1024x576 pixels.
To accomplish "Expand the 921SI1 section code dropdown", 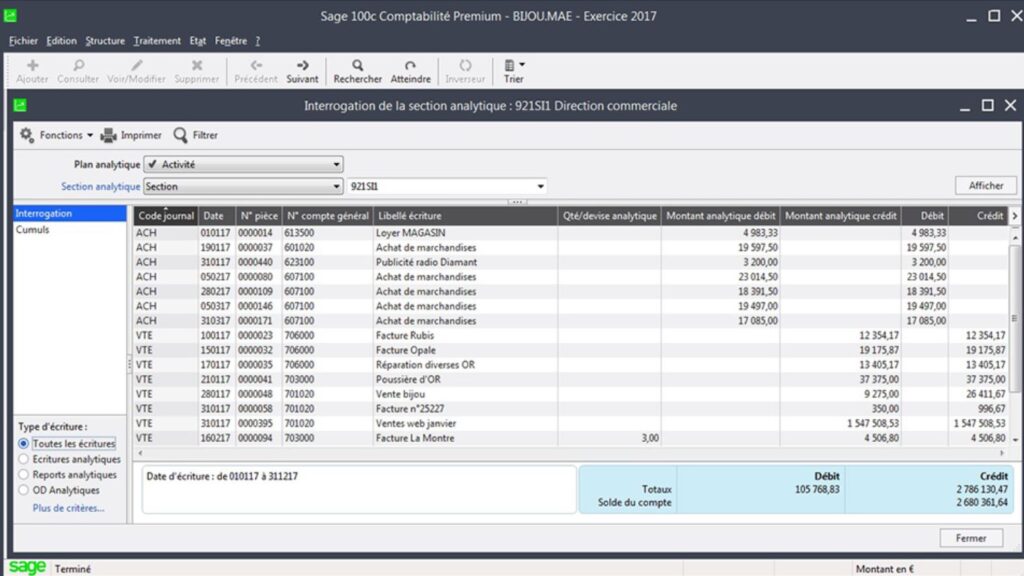I will [x=540, y=186].
